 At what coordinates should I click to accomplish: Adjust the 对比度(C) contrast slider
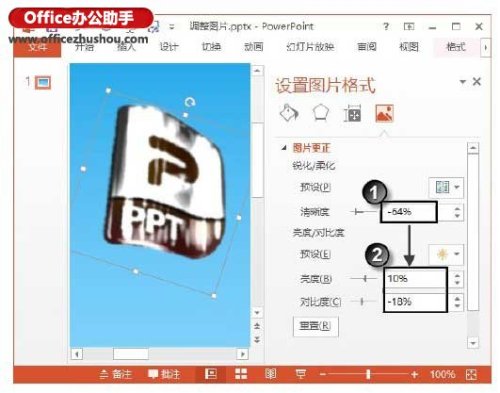[364, 302]
